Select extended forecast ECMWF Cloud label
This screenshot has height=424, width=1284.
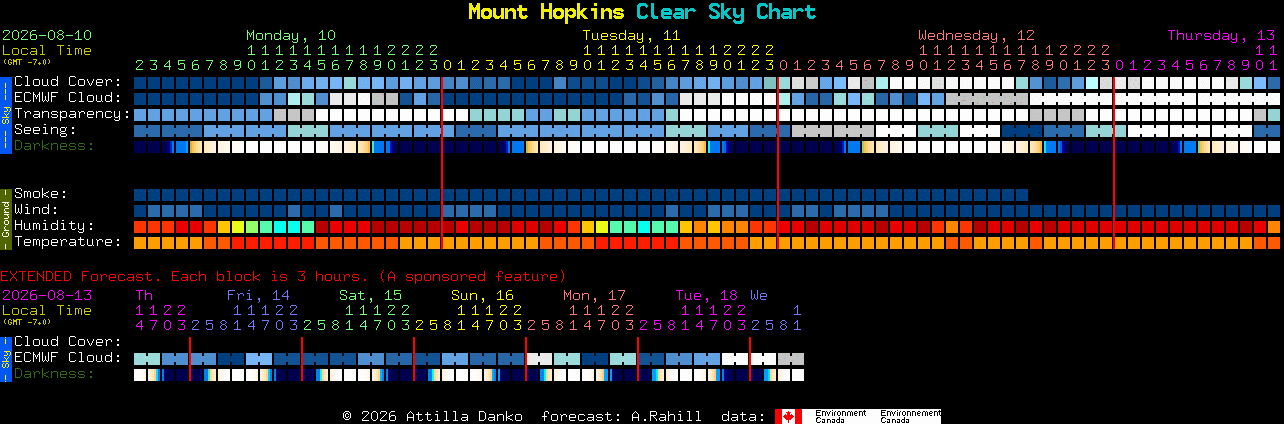click(68, 358)
